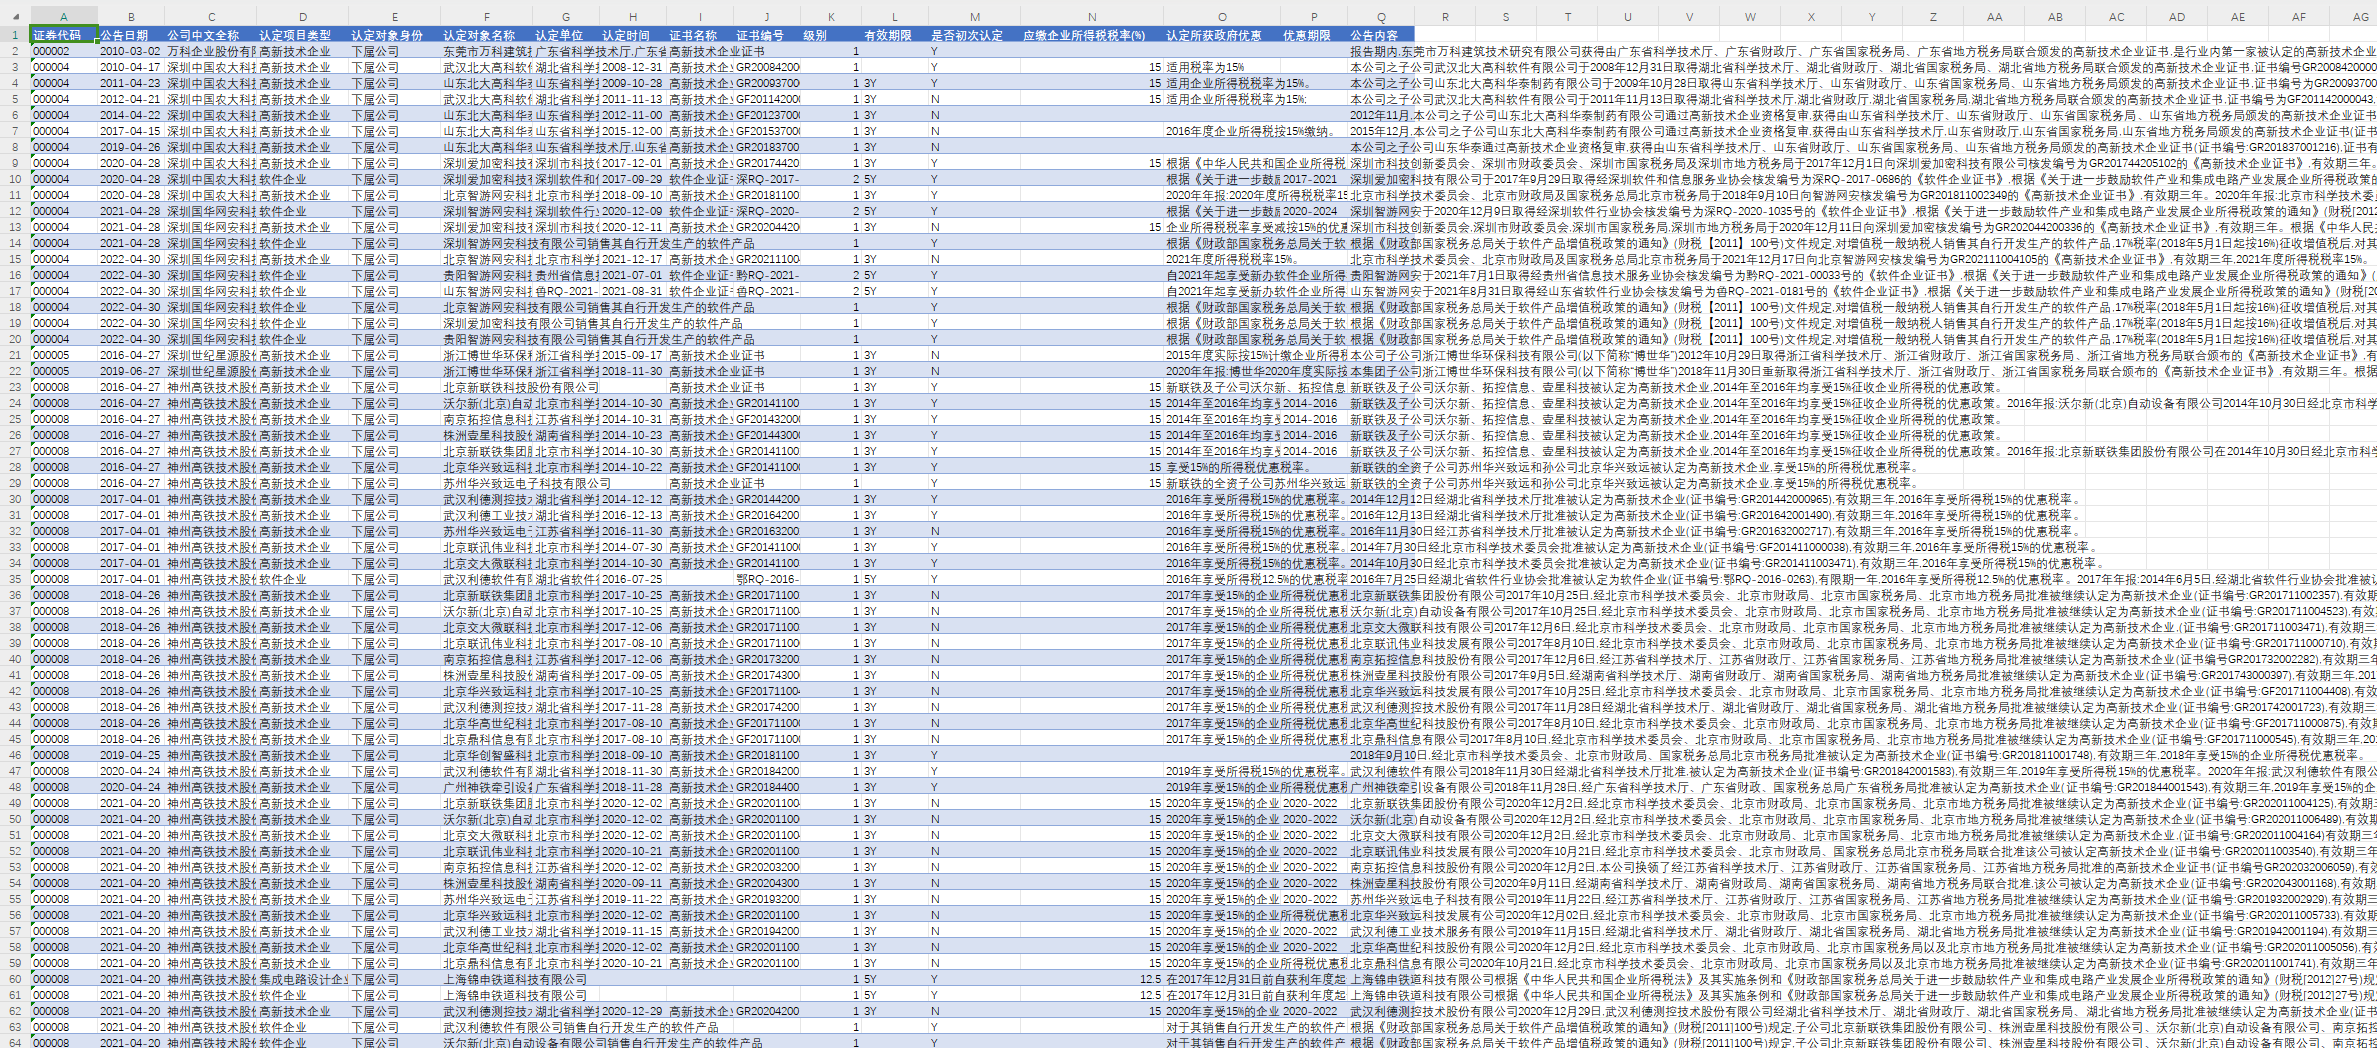Image resolution: width=2377 pixels, height=1048 pixels.
Task: Click the 应缴企业所得税税率(%) header cell
Action: [1092, 35]
